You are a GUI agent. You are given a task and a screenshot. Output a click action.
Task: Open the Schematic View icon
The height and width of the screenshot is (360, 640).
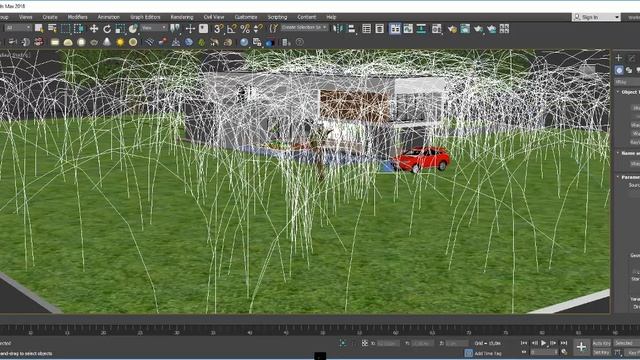tap(421, 29)
